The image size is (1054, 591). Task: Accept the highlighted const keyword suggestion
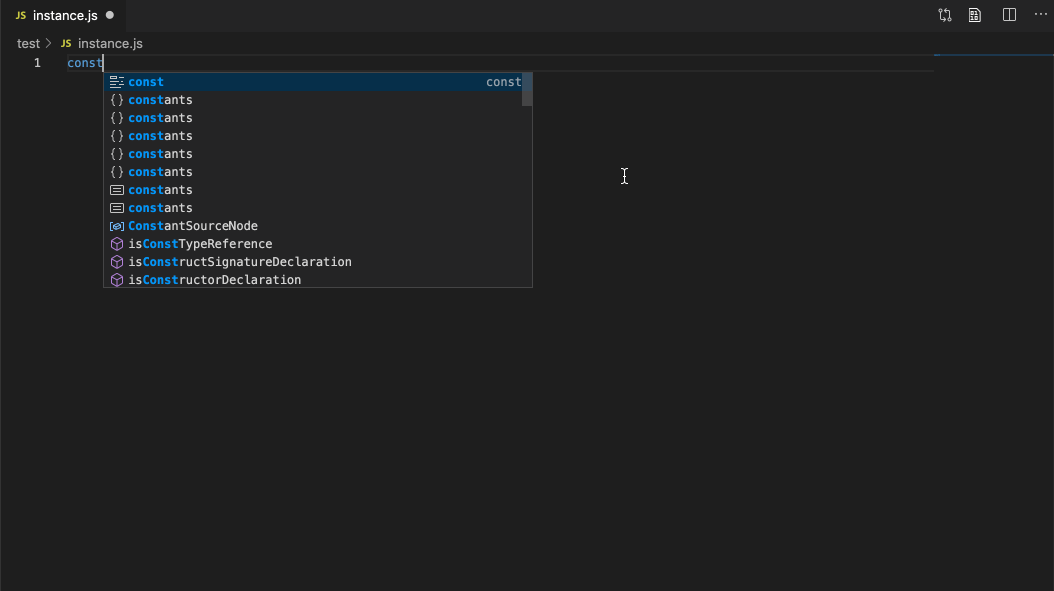(x=313, y=82)
